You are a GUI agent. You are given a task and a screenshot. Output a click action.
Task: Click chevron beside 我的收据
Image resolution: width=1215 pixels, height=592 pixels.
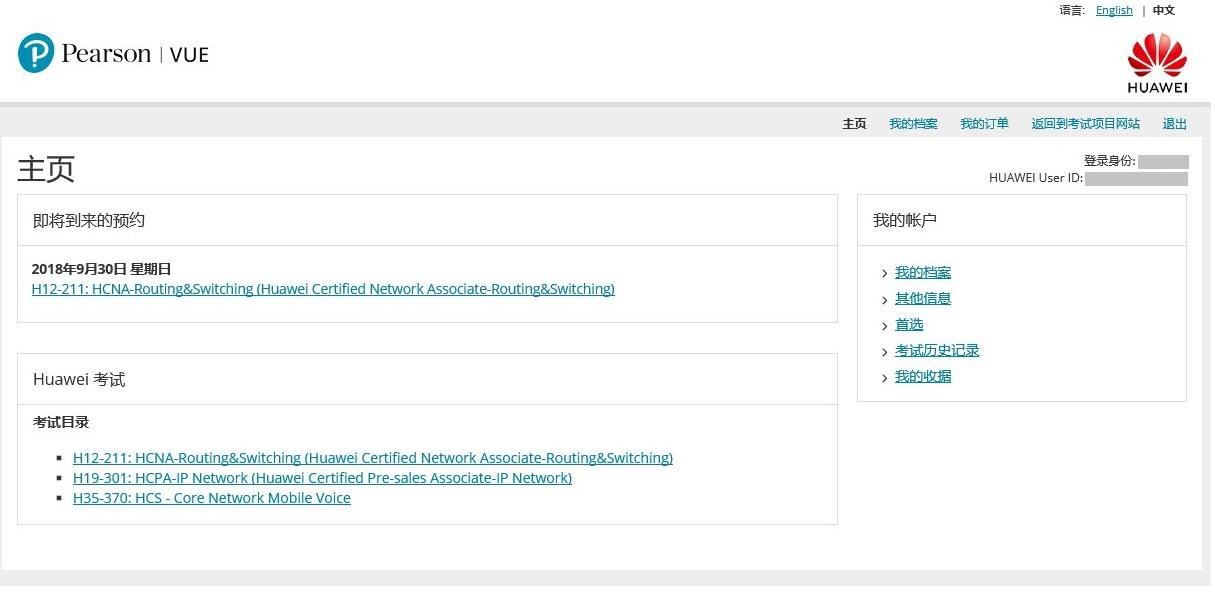tap(885, 378)
